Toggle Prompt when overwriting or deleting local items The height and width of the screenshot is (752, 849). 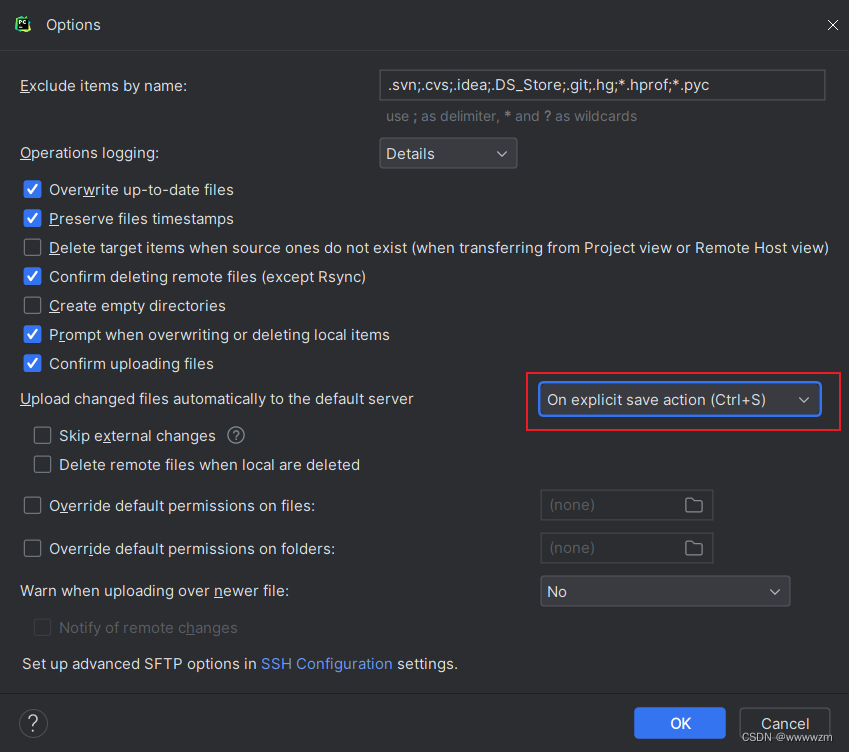tap(32, 335)
